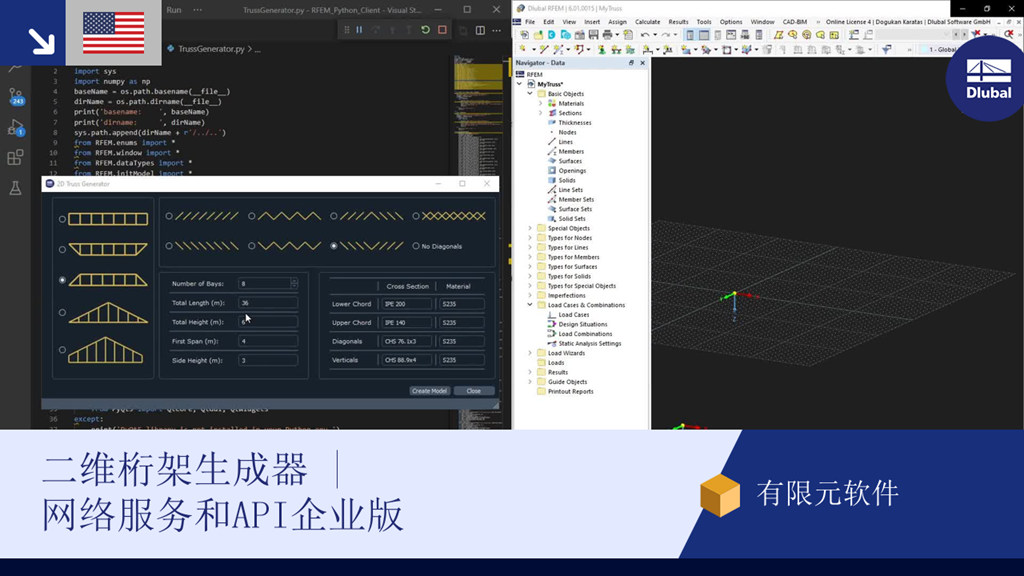Click the Create Model button
Screen dimensions: 1024x576
point(429,391)
